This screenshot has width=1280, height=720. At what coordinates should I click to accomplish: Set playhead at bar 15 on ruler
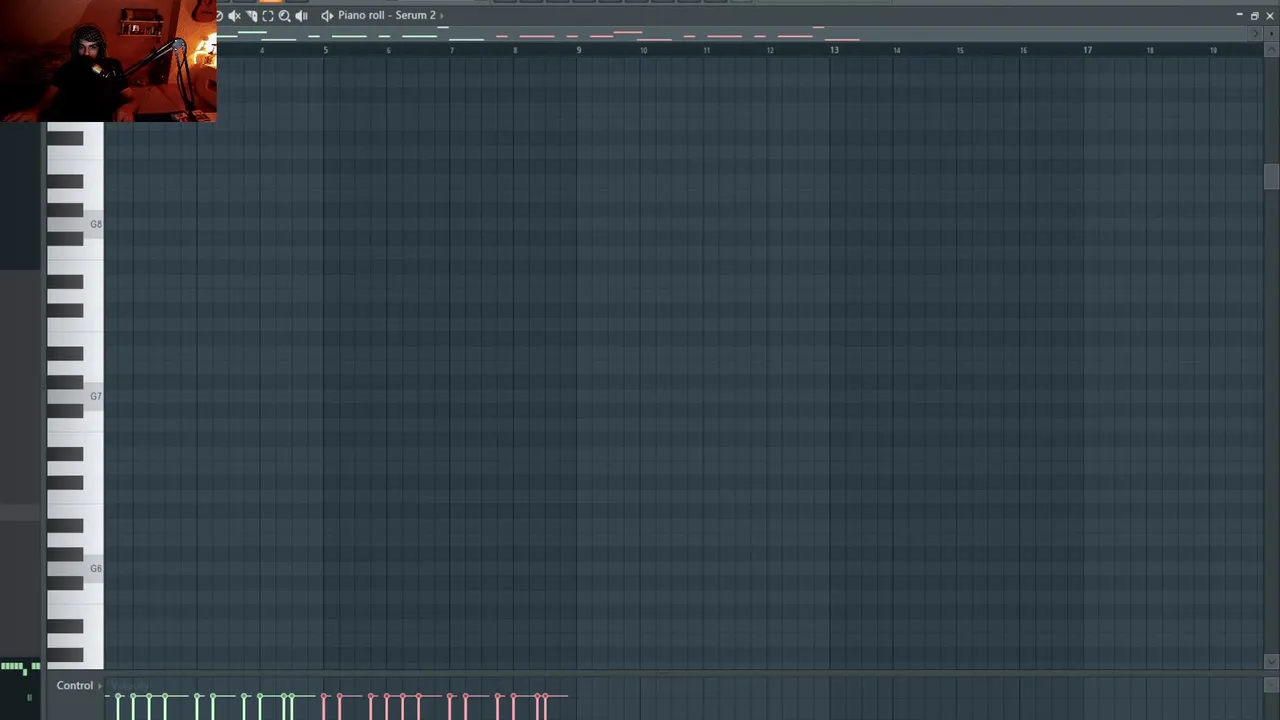point(960,50)
